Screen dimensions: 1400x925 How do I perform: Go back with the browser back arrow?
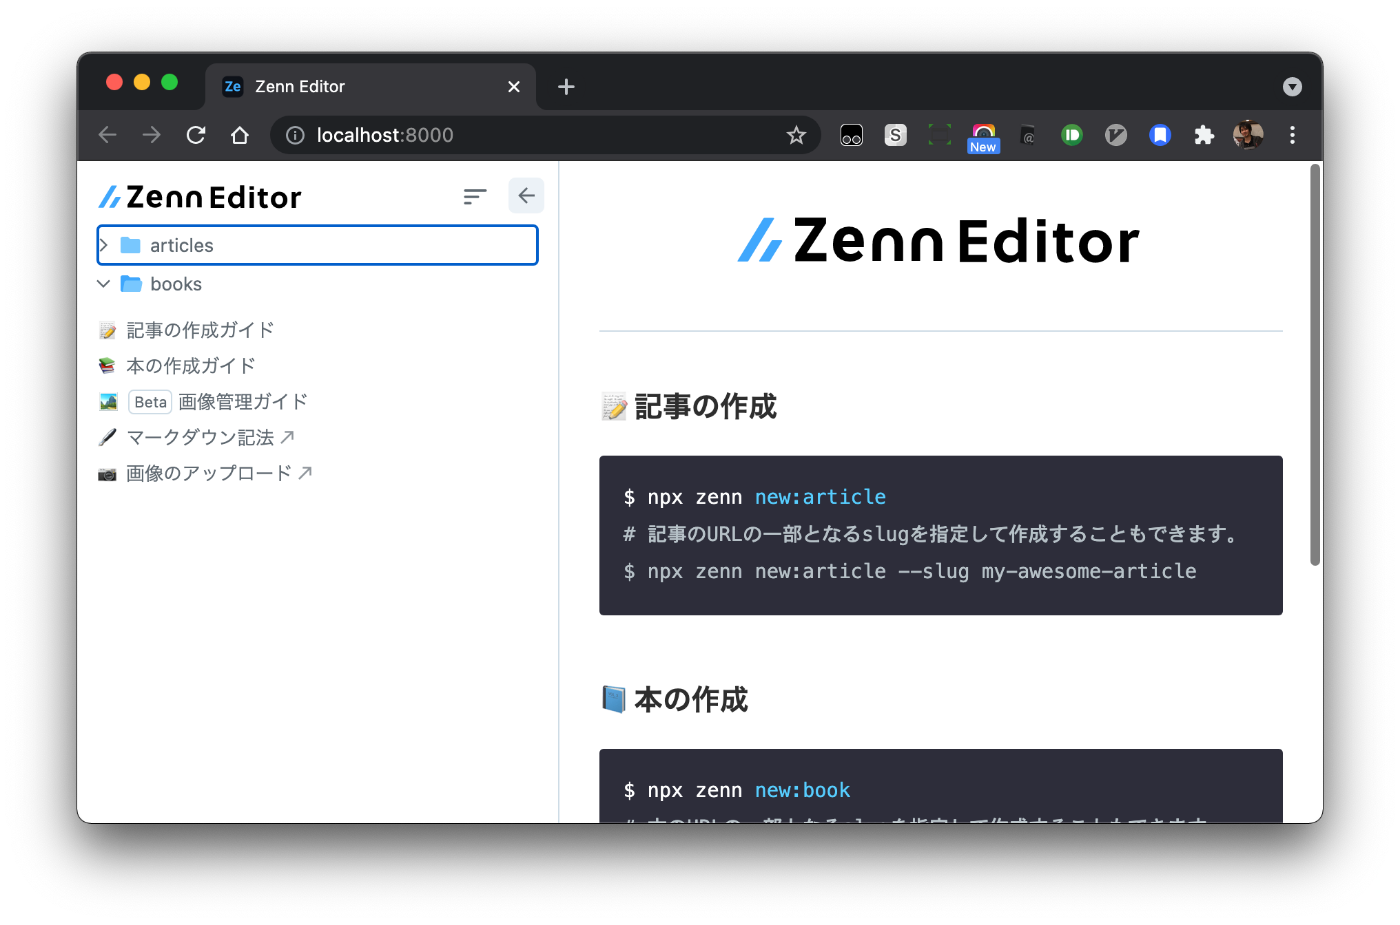point(108,135)
